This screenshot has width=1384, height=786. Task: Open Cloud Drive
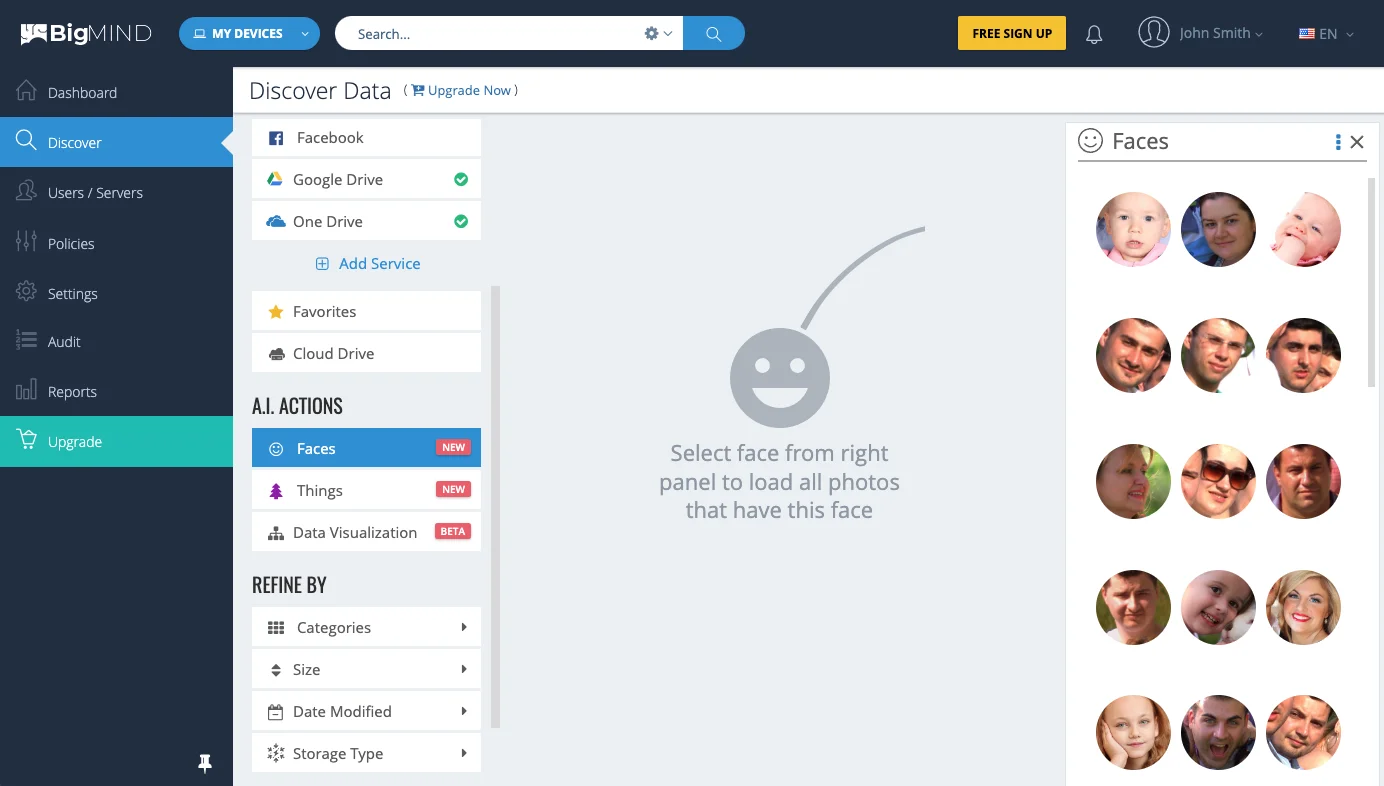click(366, 354)
